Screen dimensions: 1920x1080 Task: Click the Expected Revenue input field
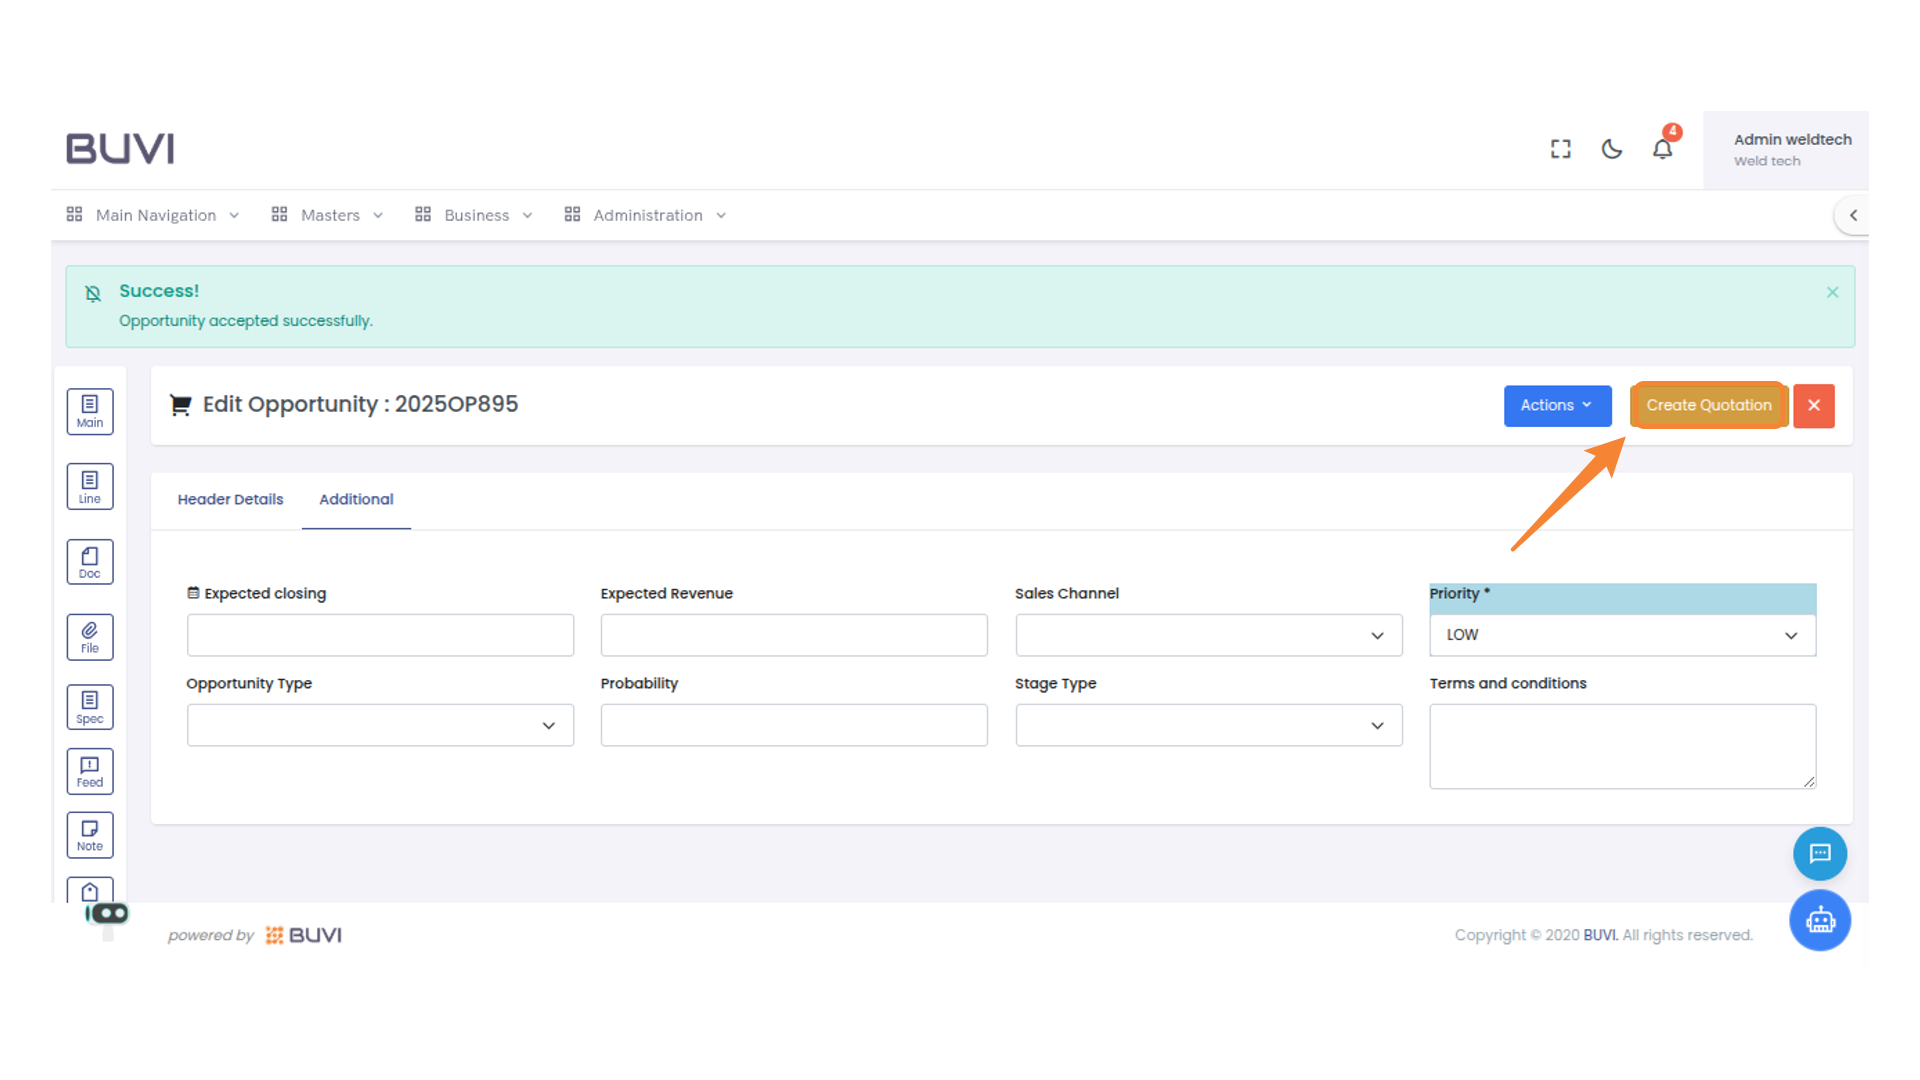pyautogui.click(x=793, y=635)
